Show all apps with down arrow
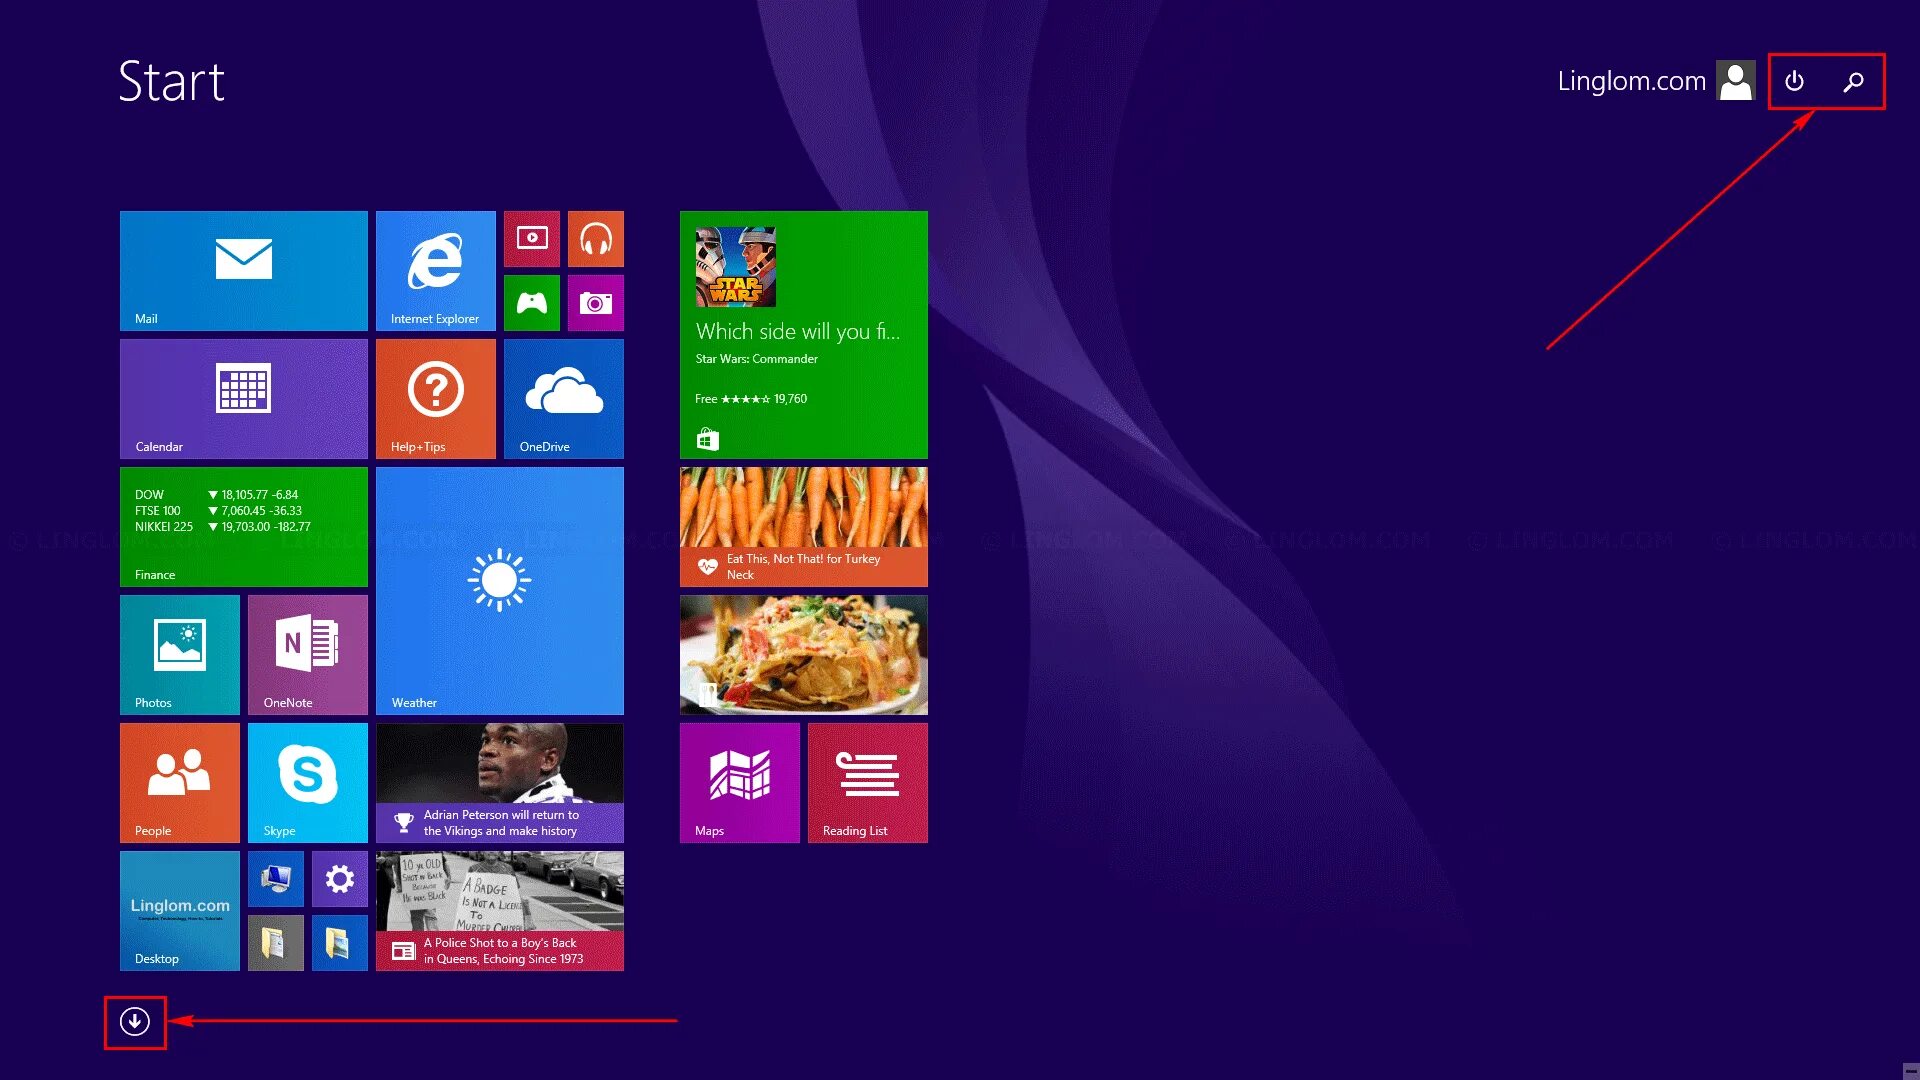The height and width of the screenshot is (1080, 1920). coord(135,1021)
